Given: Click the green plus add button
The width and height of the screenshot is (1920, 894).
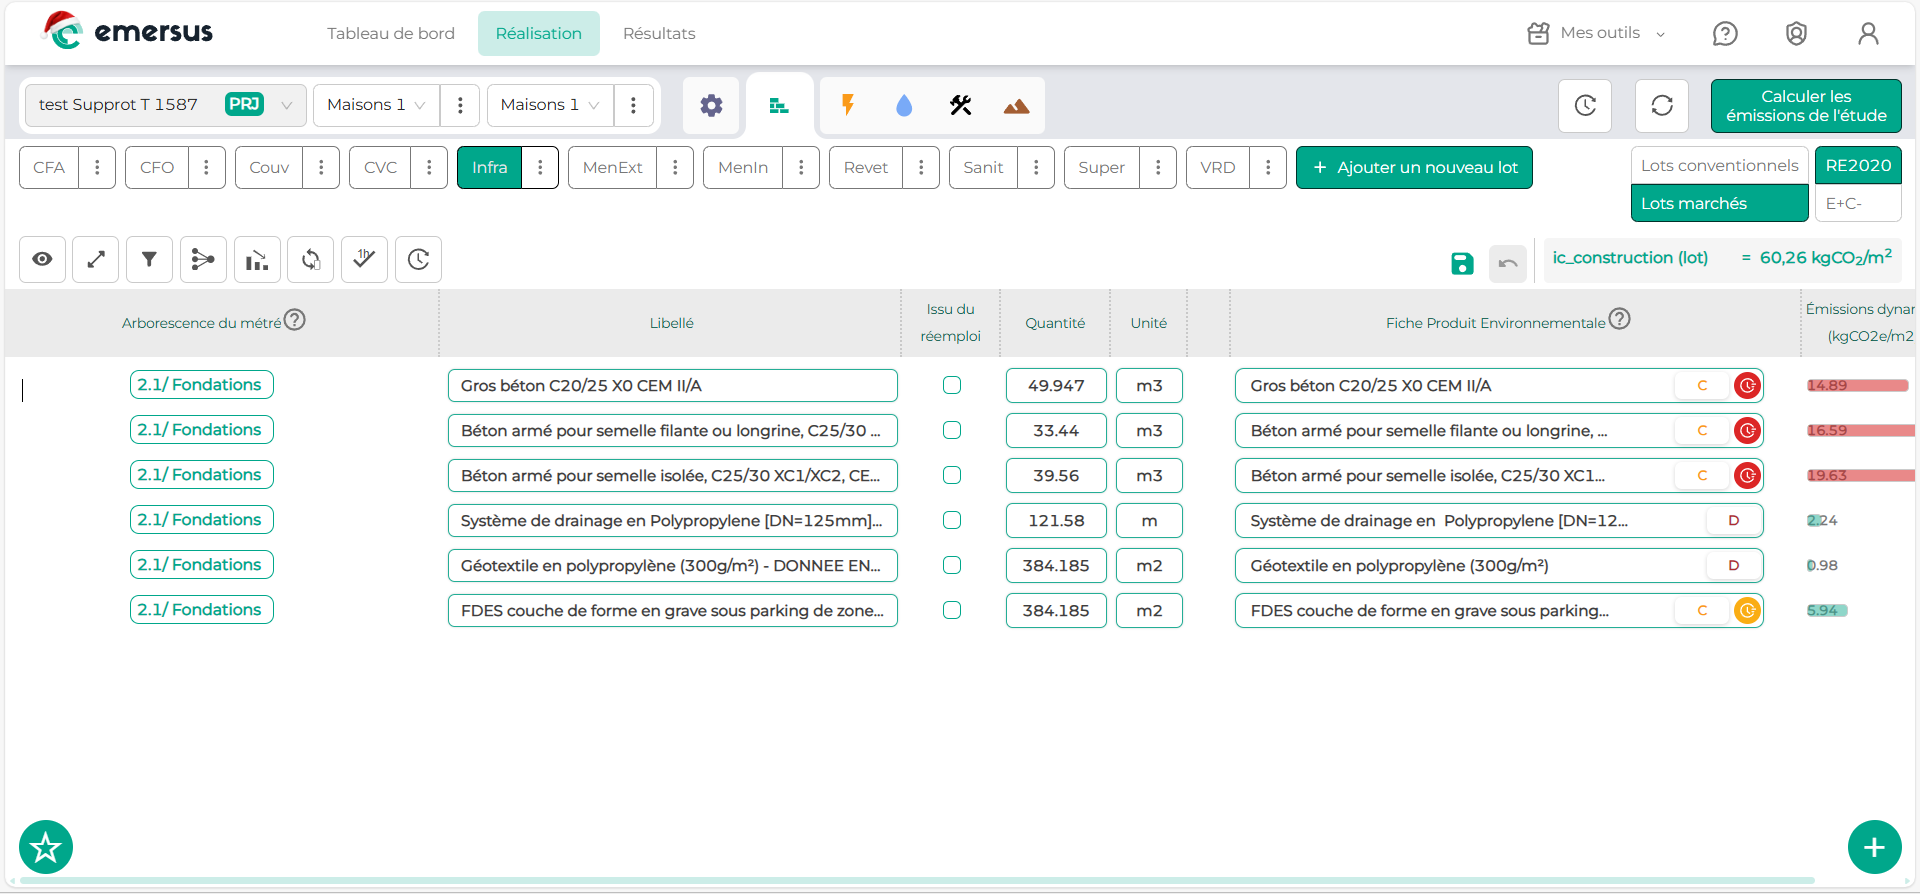Looking at the screenshot, I should tap(1874, 848).
